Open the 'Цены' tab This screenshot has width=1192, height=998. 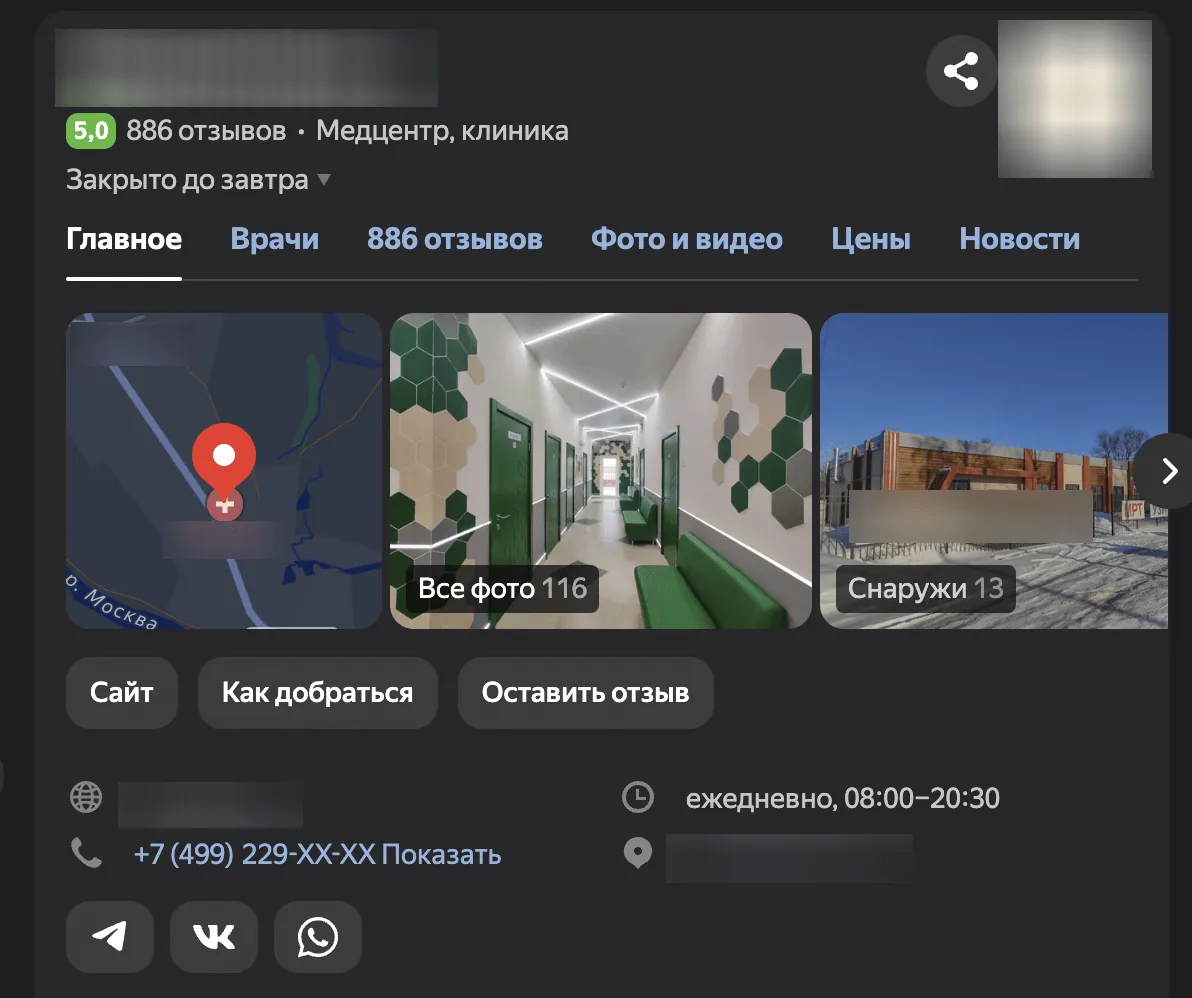click(x=870, y=239)
